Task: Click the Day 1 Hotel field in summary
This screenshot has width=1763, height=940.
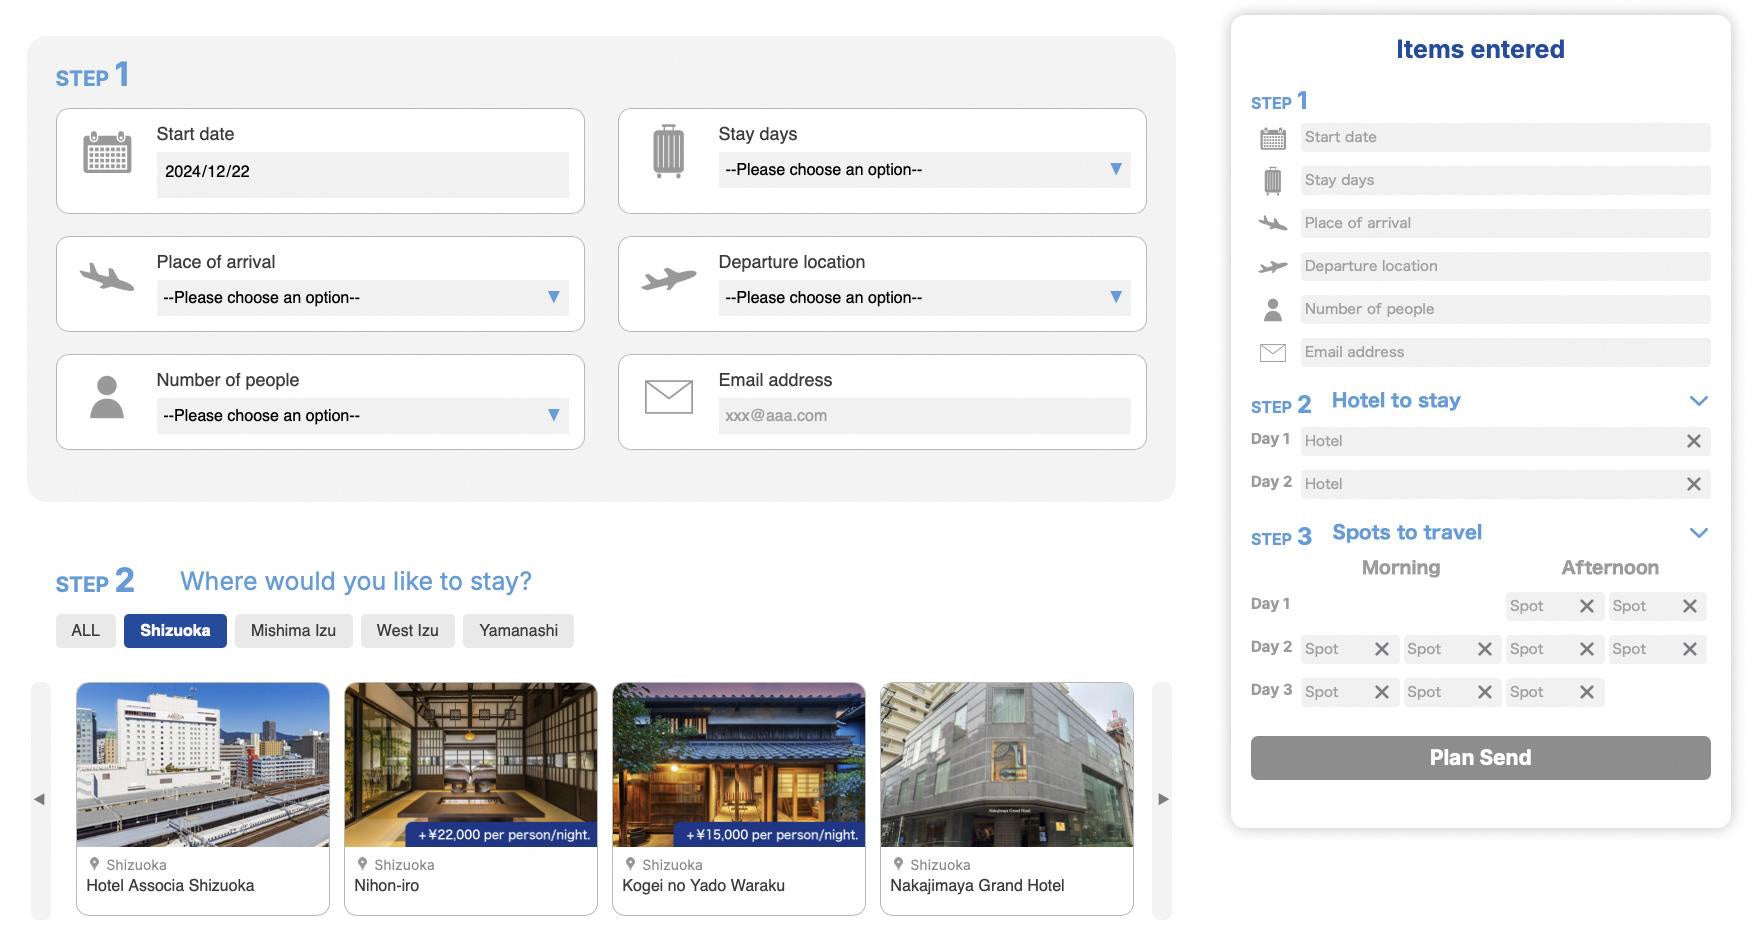Action: coord(1505,441)
